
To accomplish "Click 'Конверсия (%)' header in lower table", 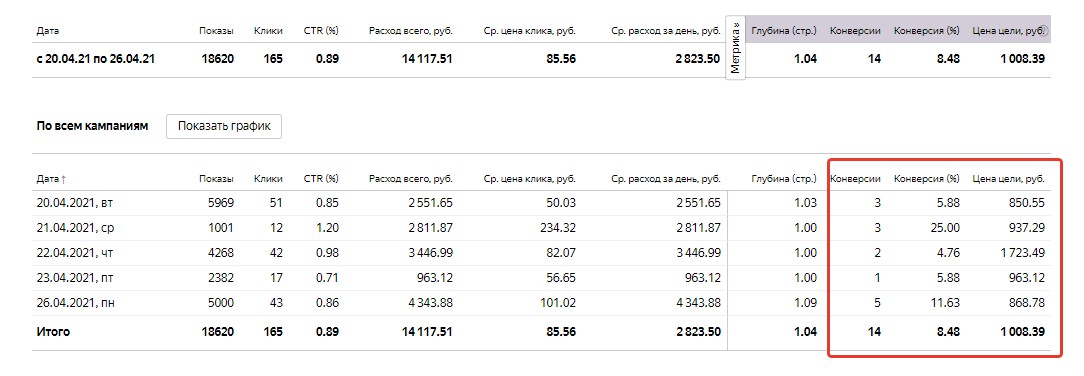I will point(927,179).
